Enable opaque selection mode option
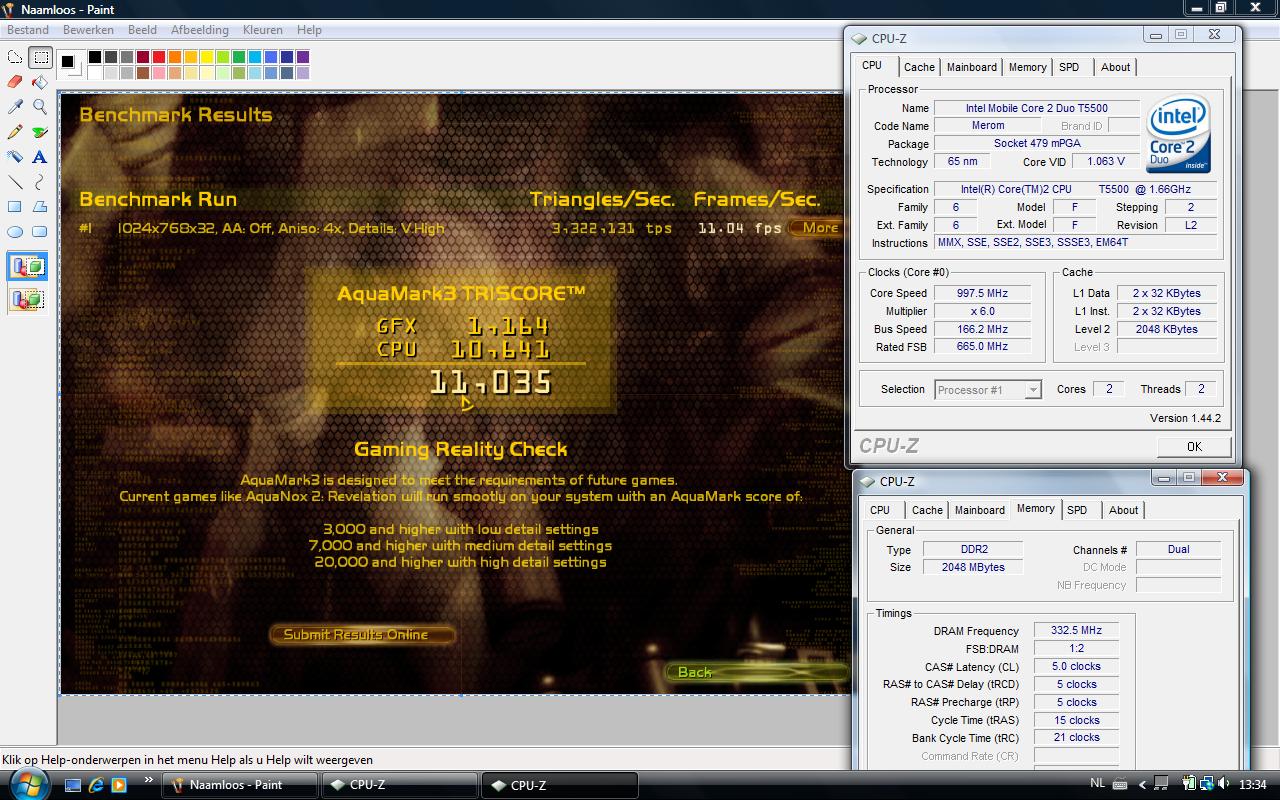Image resolution: width=1280 pixels, height=800 pixels. click(28, 267)
